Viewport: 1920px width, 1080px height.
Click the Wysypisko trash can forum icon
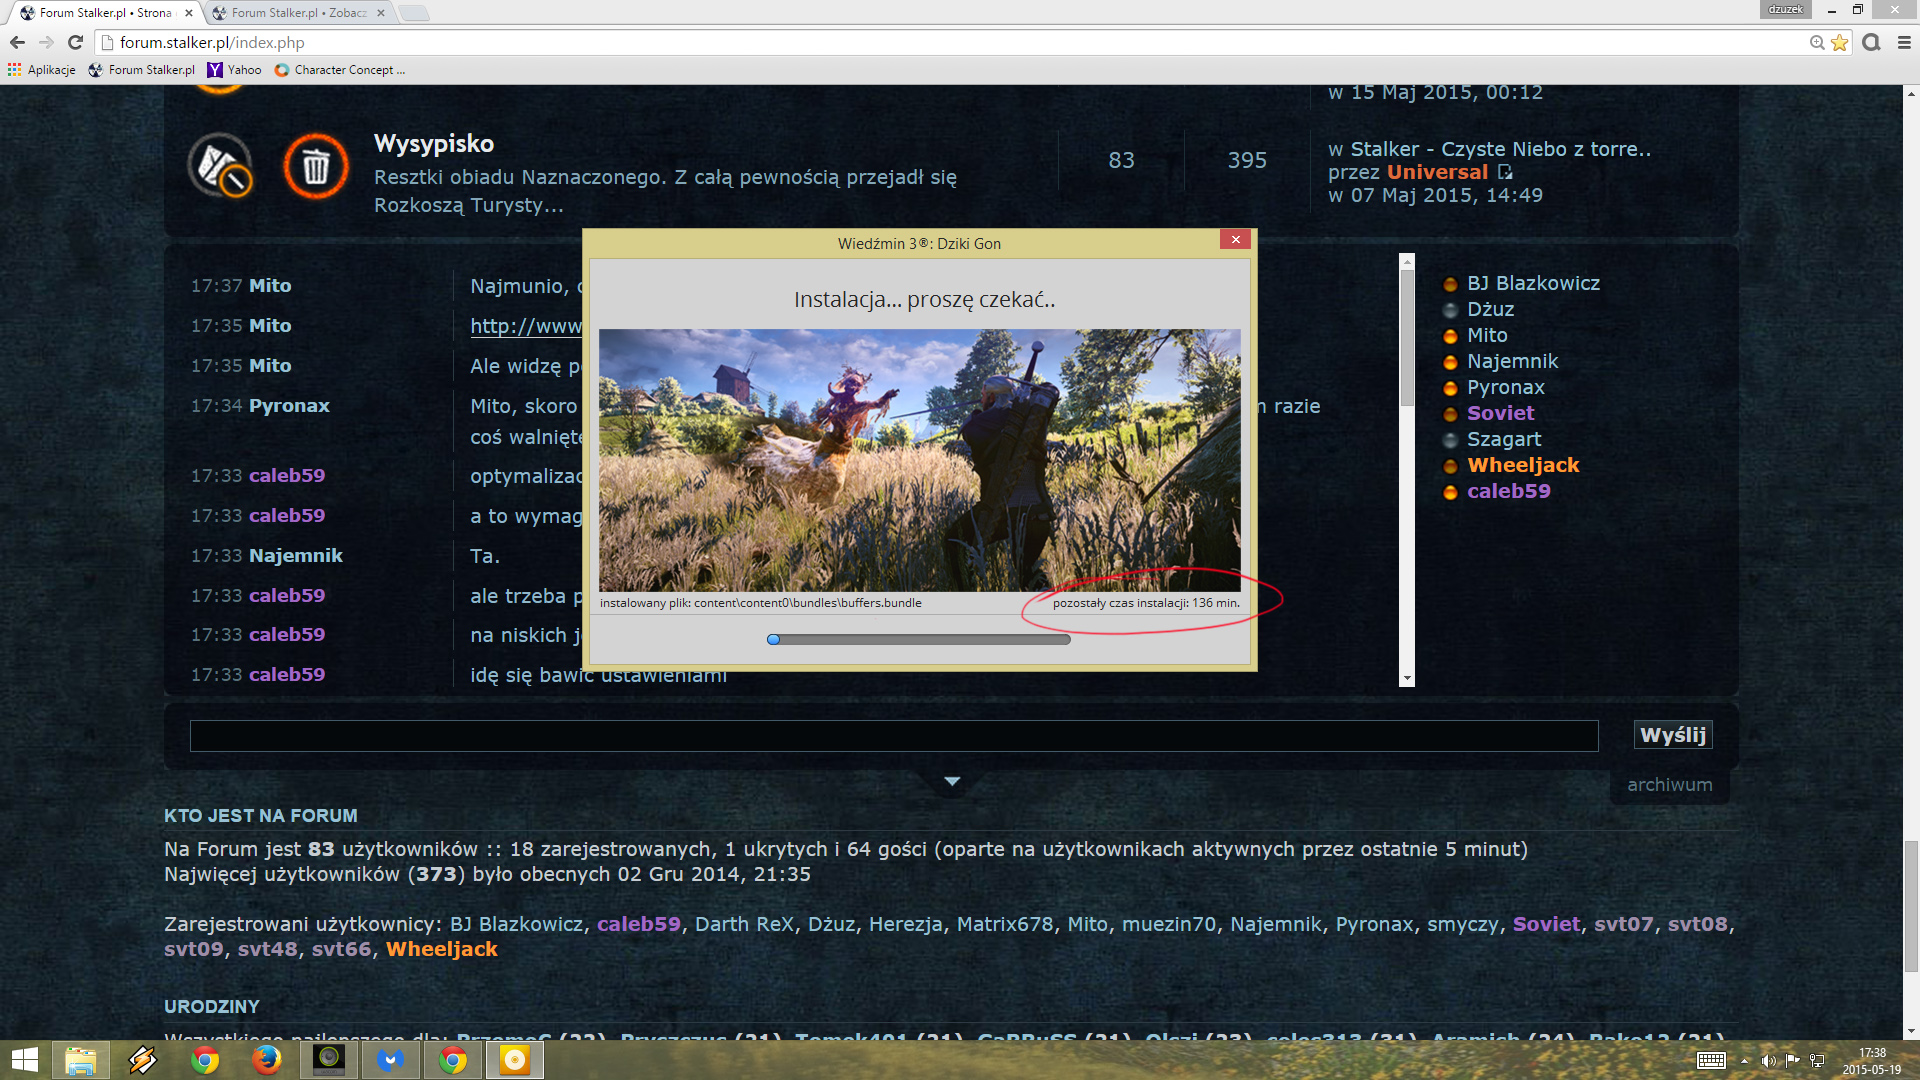click(x=316, y=166)
